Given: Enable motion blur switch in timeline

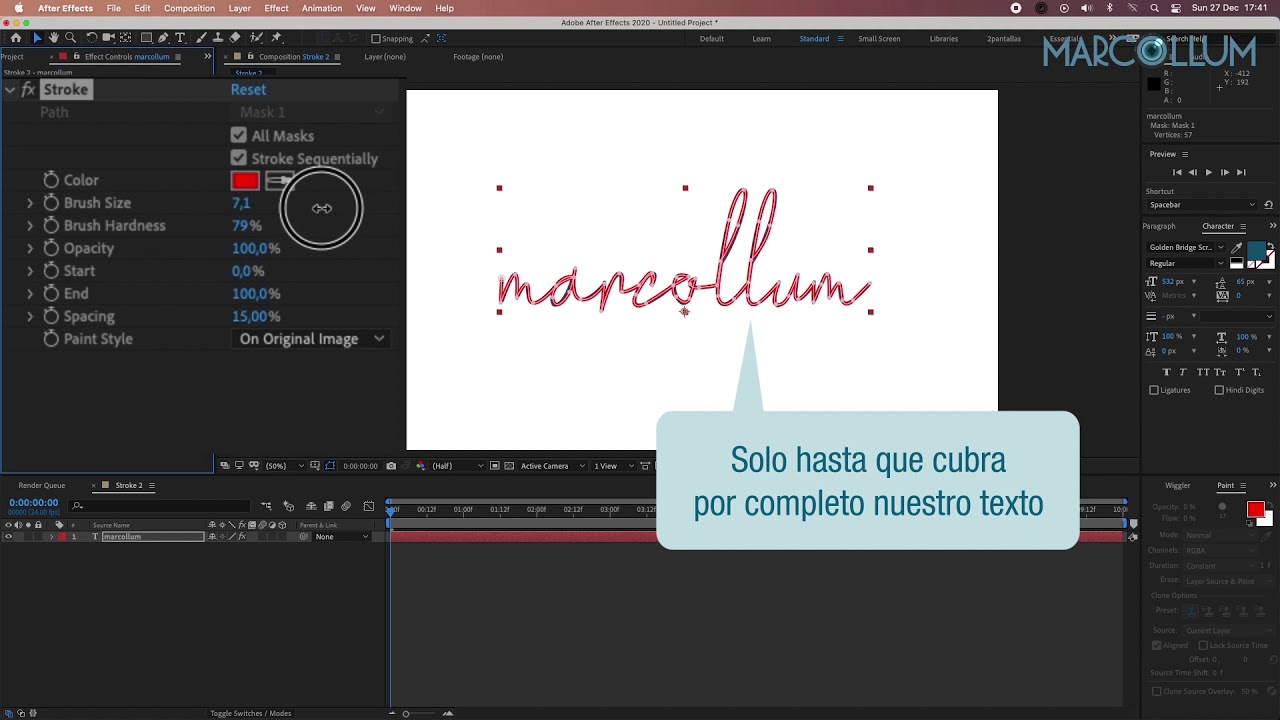Looking at the screenshot, I should click(346, 507).
